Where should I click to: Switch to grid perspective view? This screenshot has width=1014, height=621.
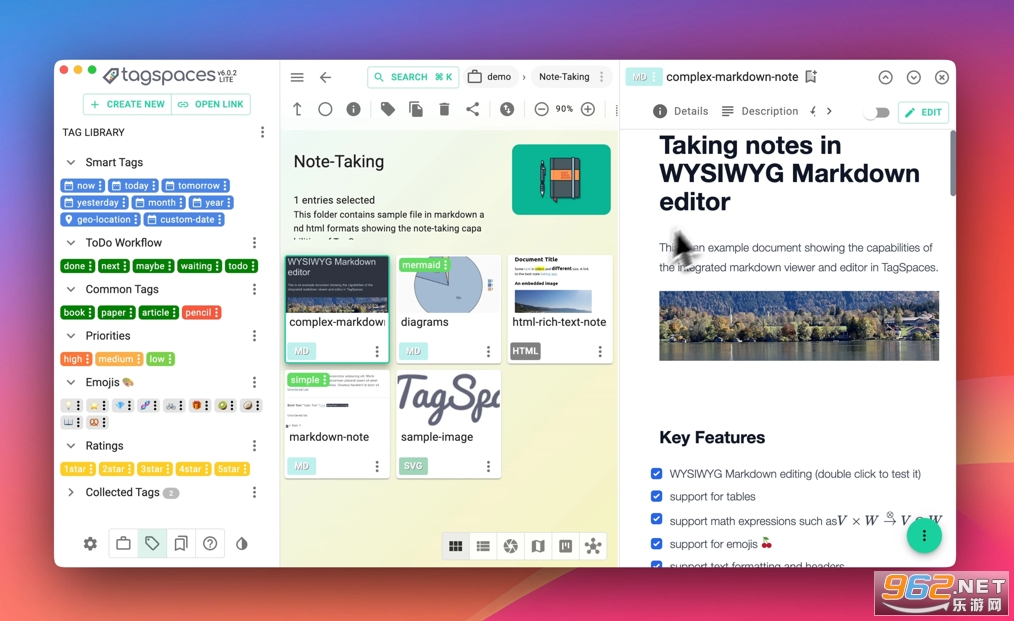pos(455,547)
